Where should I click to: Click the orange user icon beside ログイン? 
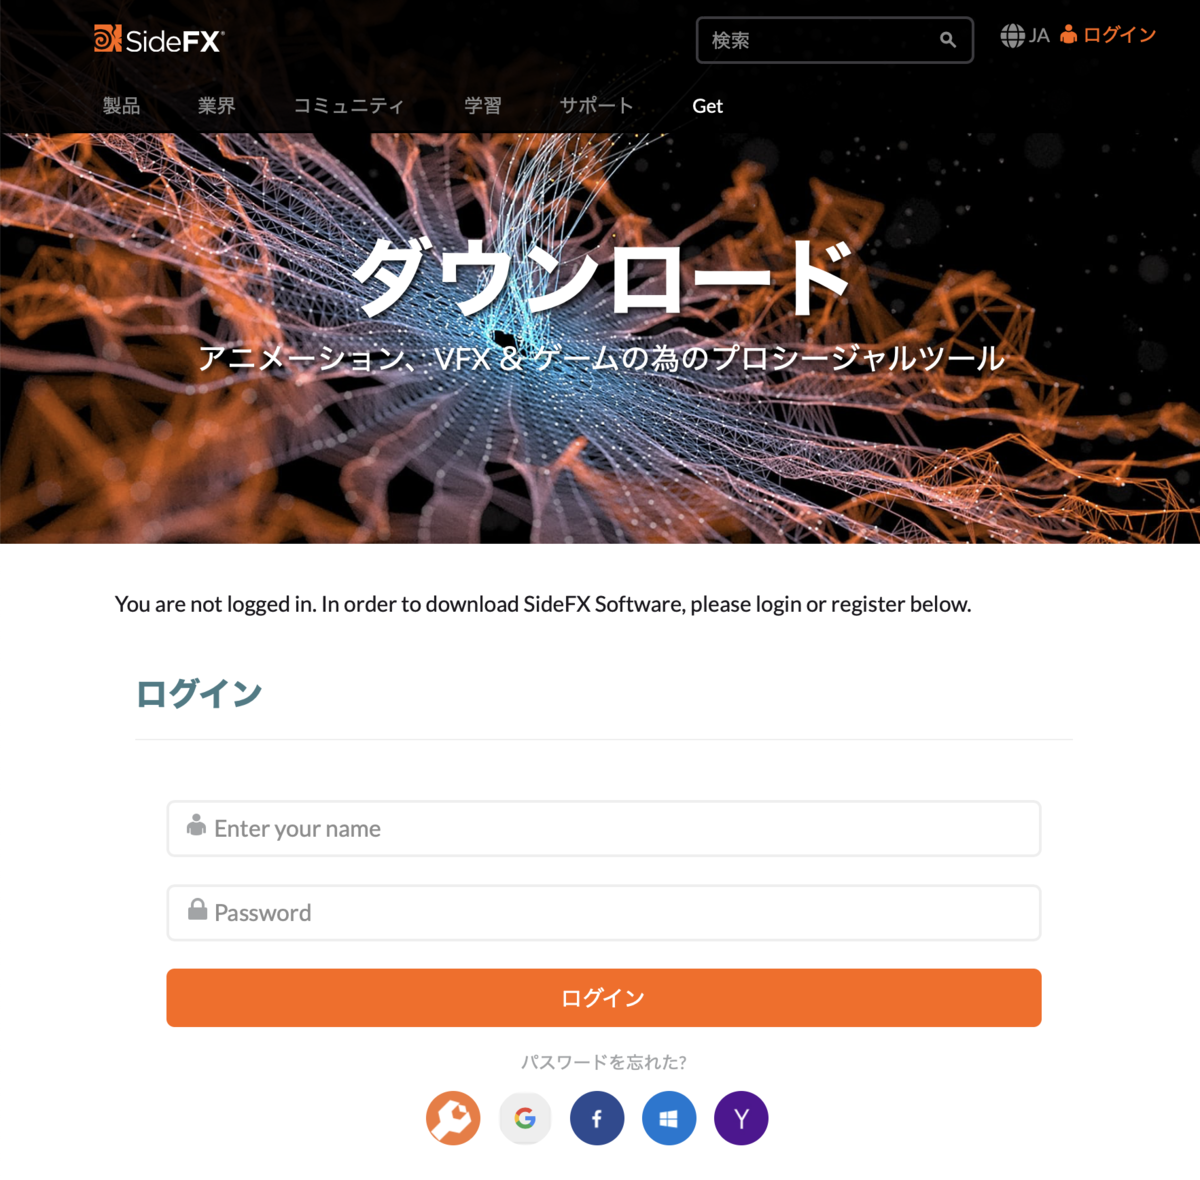tap(1069, 35)
